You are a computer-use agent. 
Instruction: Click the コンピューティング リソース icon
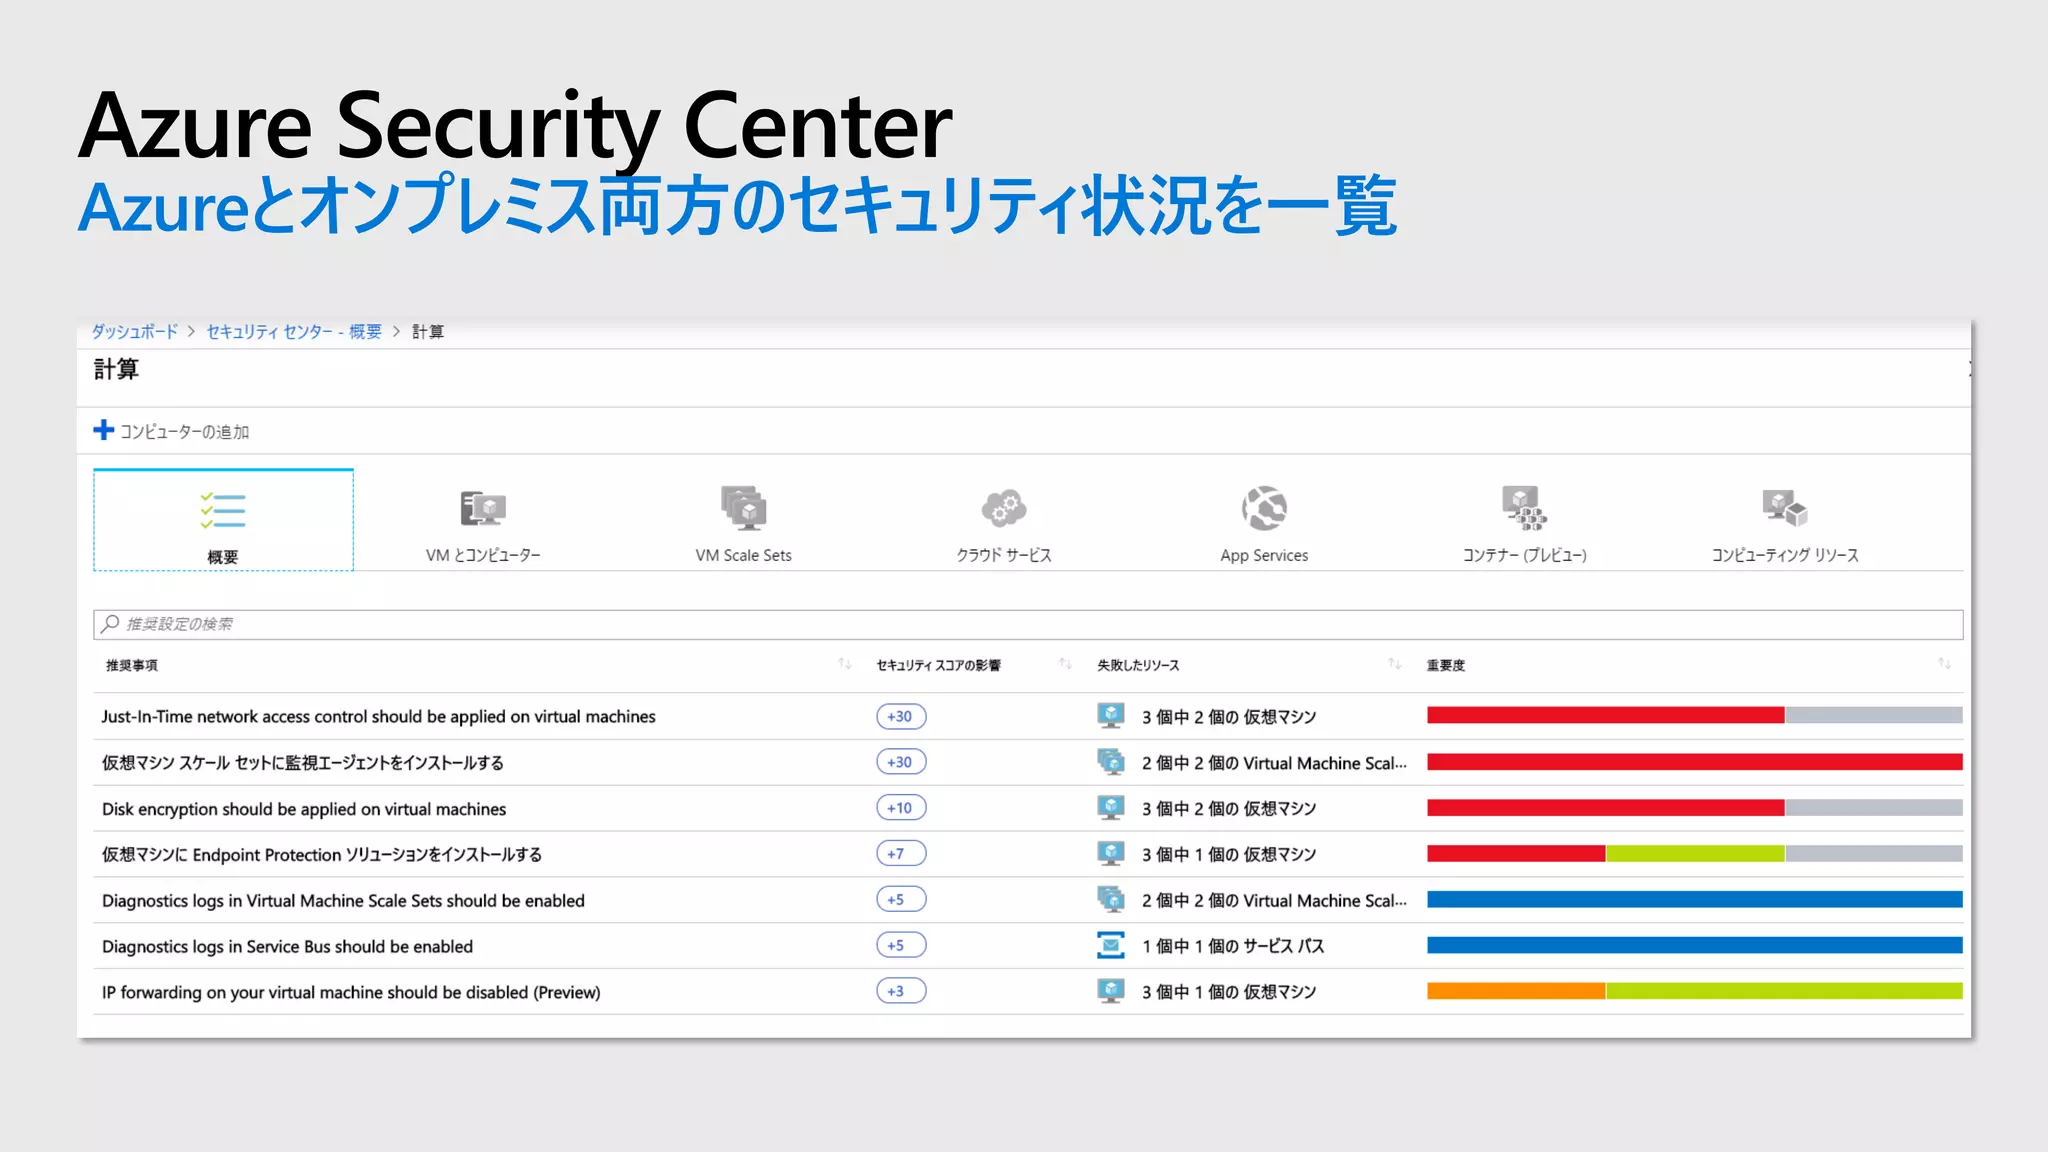pyautogui.click(x=1785, y=508)
